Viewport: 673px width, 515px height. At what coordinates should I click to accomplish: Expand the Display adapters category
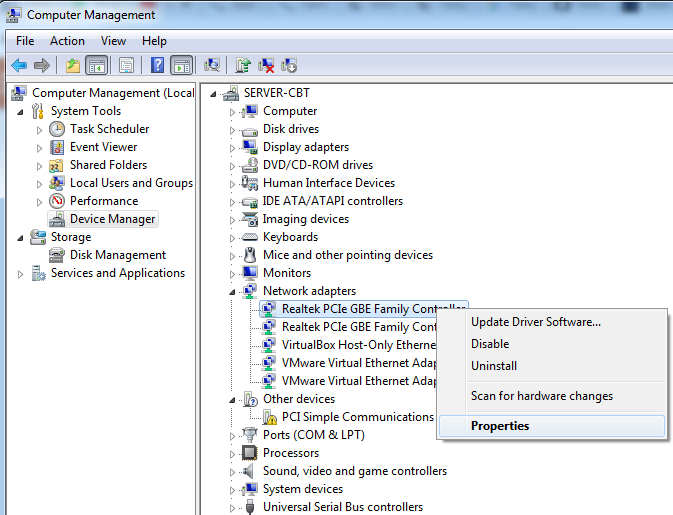tap(232, 148)
